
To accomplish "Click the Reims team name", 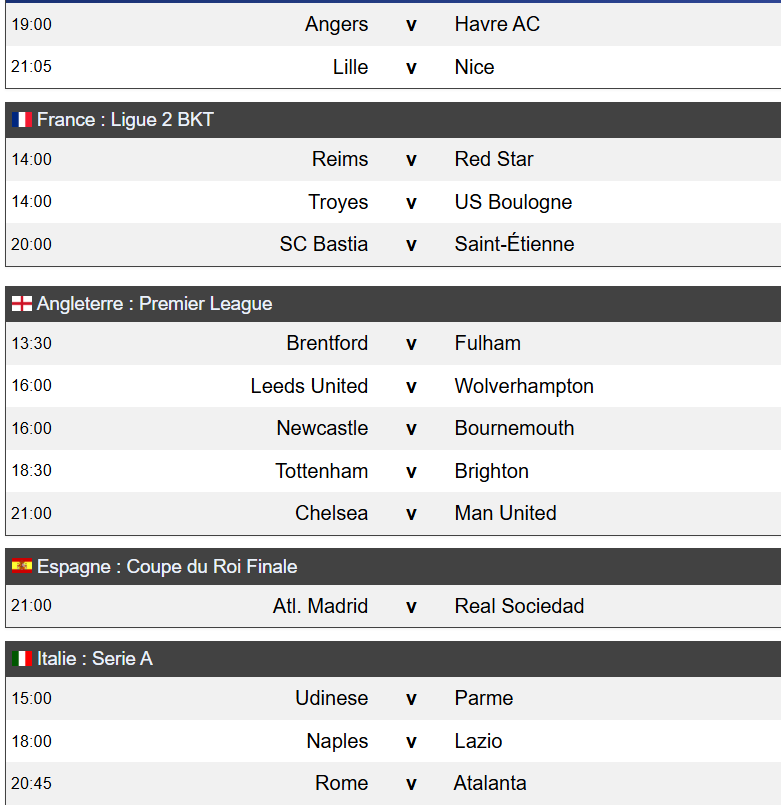I will pyautogui.click(x=340, y=159).
